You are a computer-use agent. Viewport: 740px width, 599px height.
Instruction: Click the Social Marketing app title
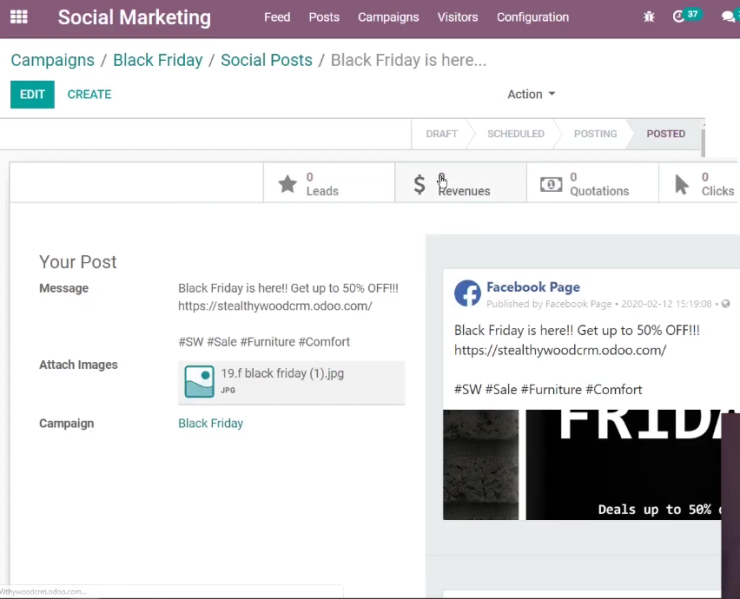coord(134,17)
